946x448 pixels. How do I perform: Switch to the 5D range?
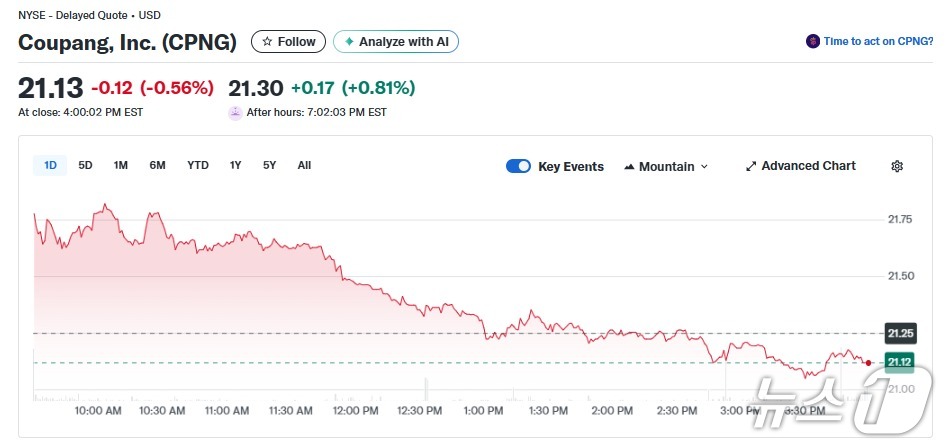[x=85, y=165]
